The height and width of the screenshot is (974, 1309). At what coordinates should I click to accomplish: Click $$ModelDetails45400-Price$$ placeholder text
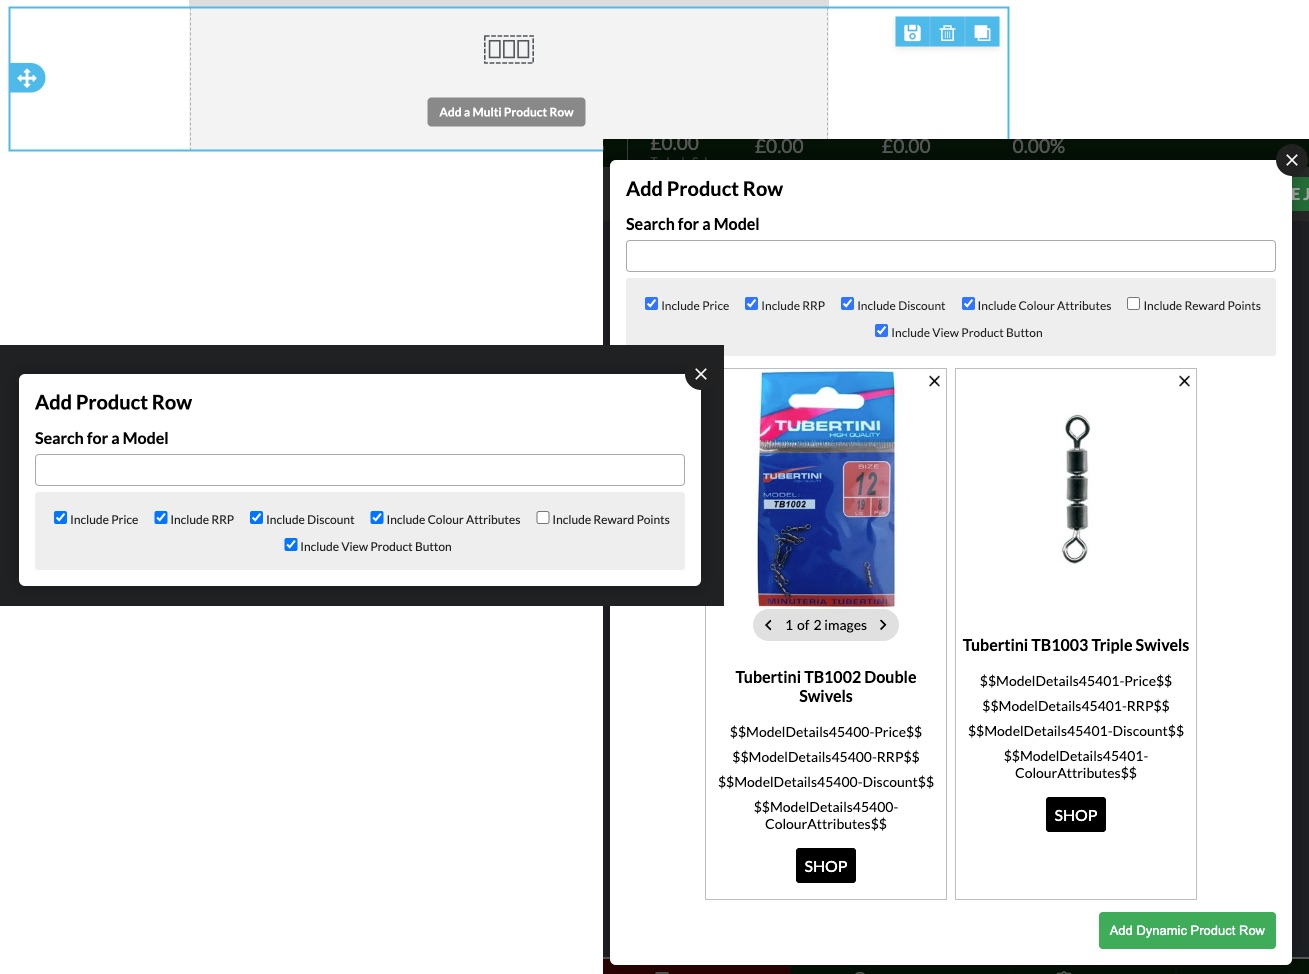coord(826,732)
